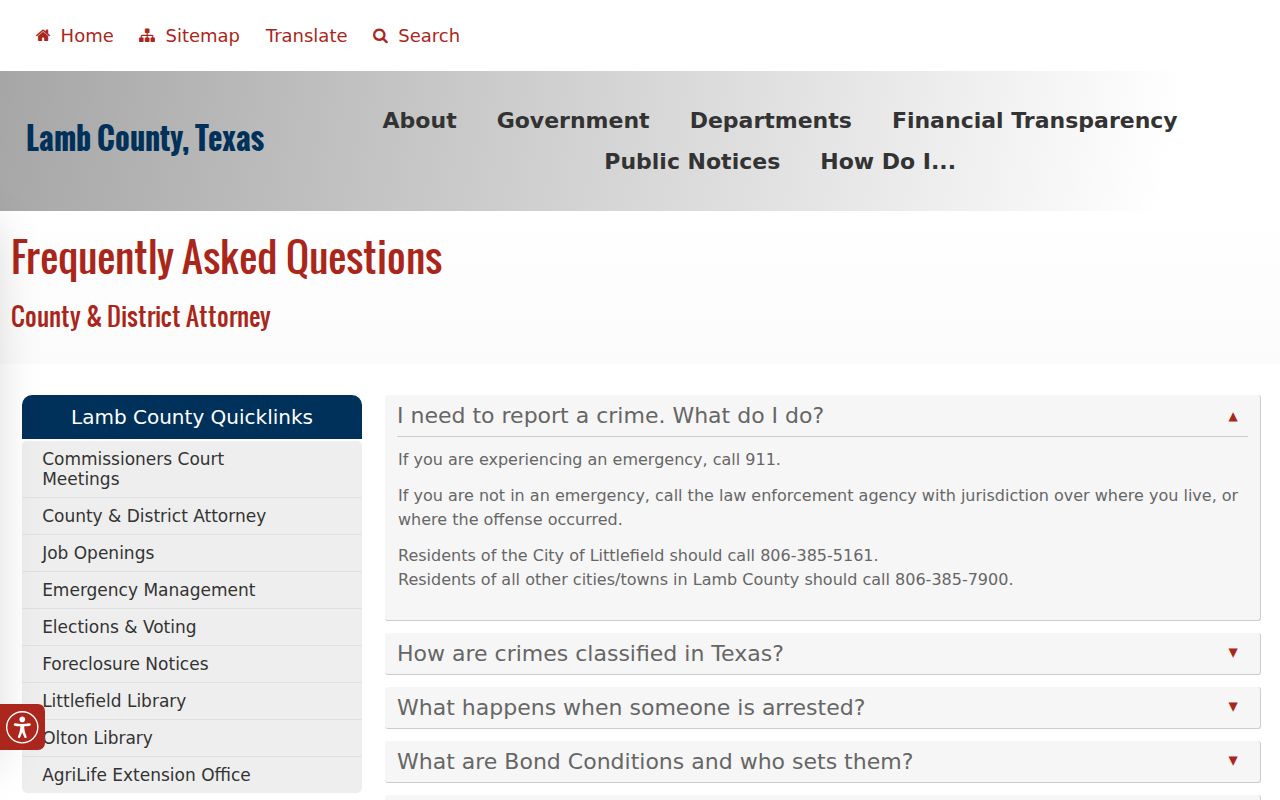Open Foreclosure Notices quicklink

(x=192, y=664)
